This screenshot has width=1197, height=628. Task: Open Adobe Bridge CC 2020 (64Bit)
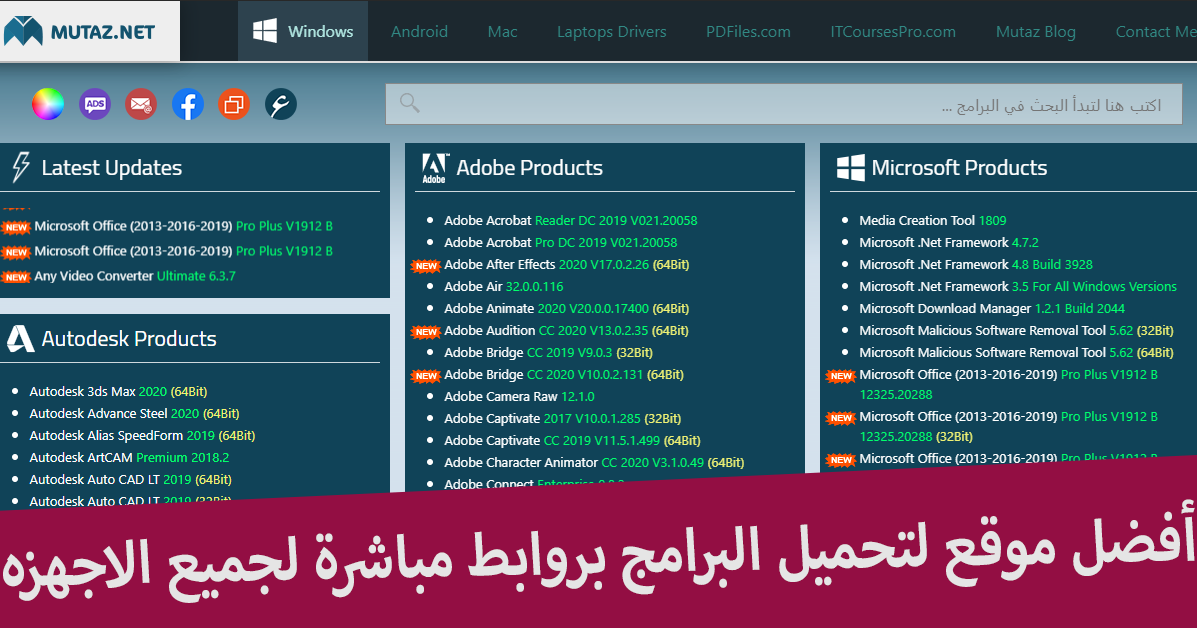(563, 375)
